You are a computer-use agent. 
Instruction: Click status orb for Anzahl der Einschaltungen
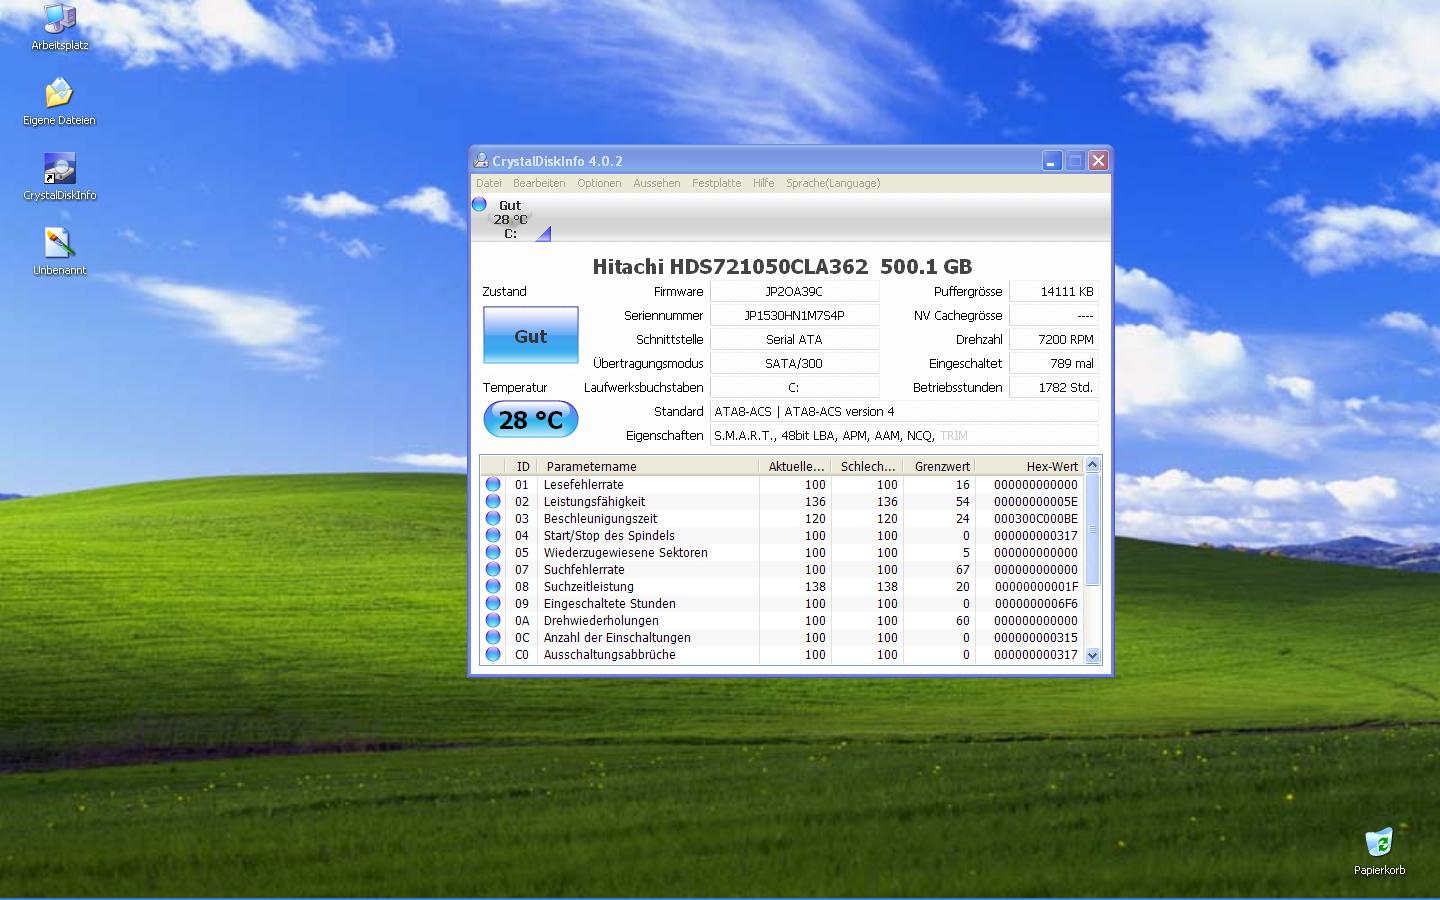coord(493,637)
